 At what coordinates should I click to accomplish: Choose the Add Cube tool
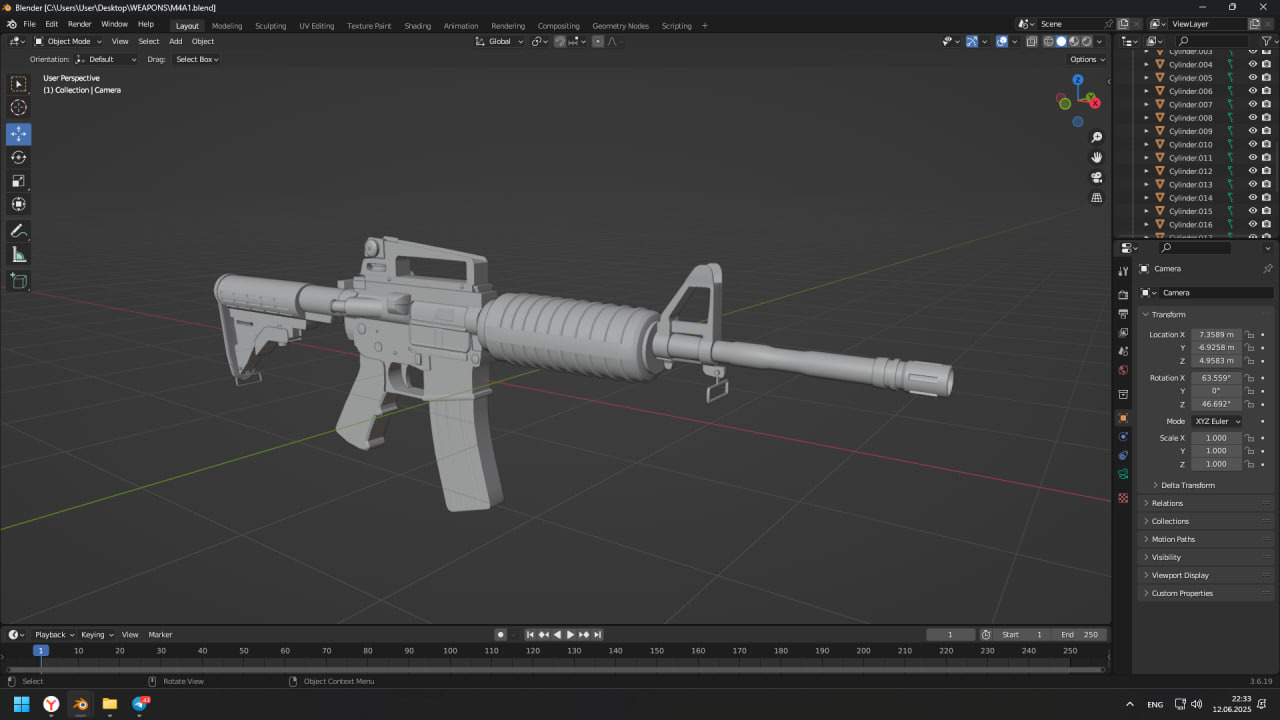click(x=19, y=282)
